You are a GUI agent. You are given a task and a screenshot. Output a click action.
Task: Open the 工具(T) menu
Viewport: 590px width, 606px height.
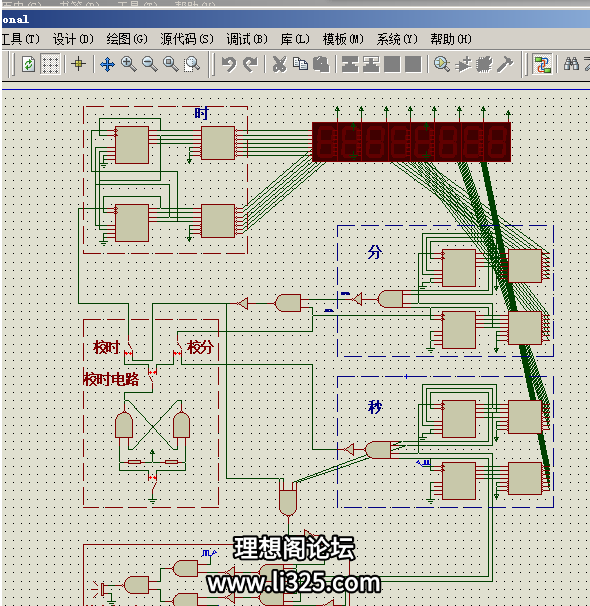point(20,39)
